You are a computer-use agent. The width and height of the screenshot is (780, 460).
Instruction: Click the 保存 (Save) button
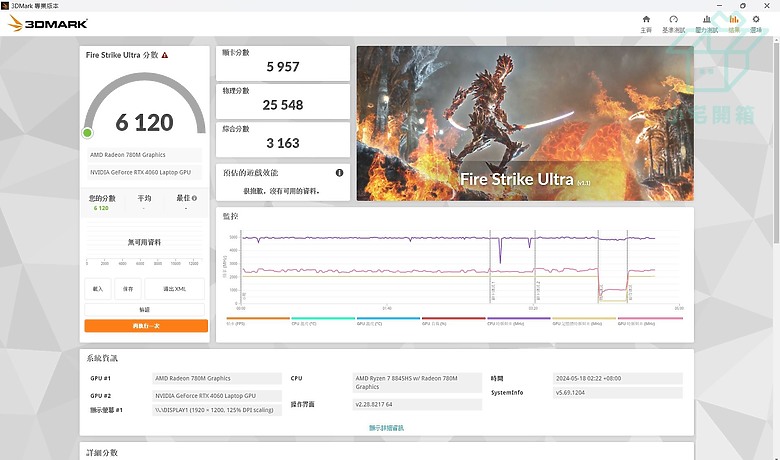[128, 289]
